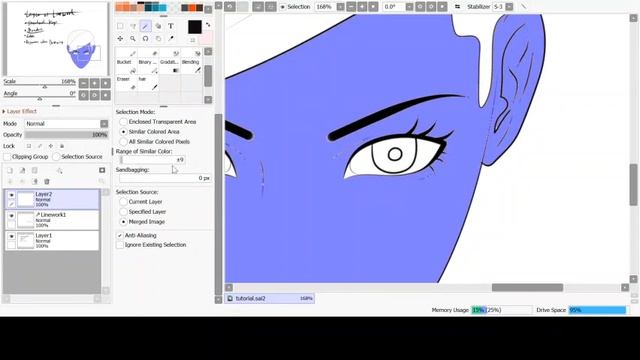Hide Layer1 using its eye icon
Image resolution: width=640 pixels, height=360 pixels.
point(11,236)
